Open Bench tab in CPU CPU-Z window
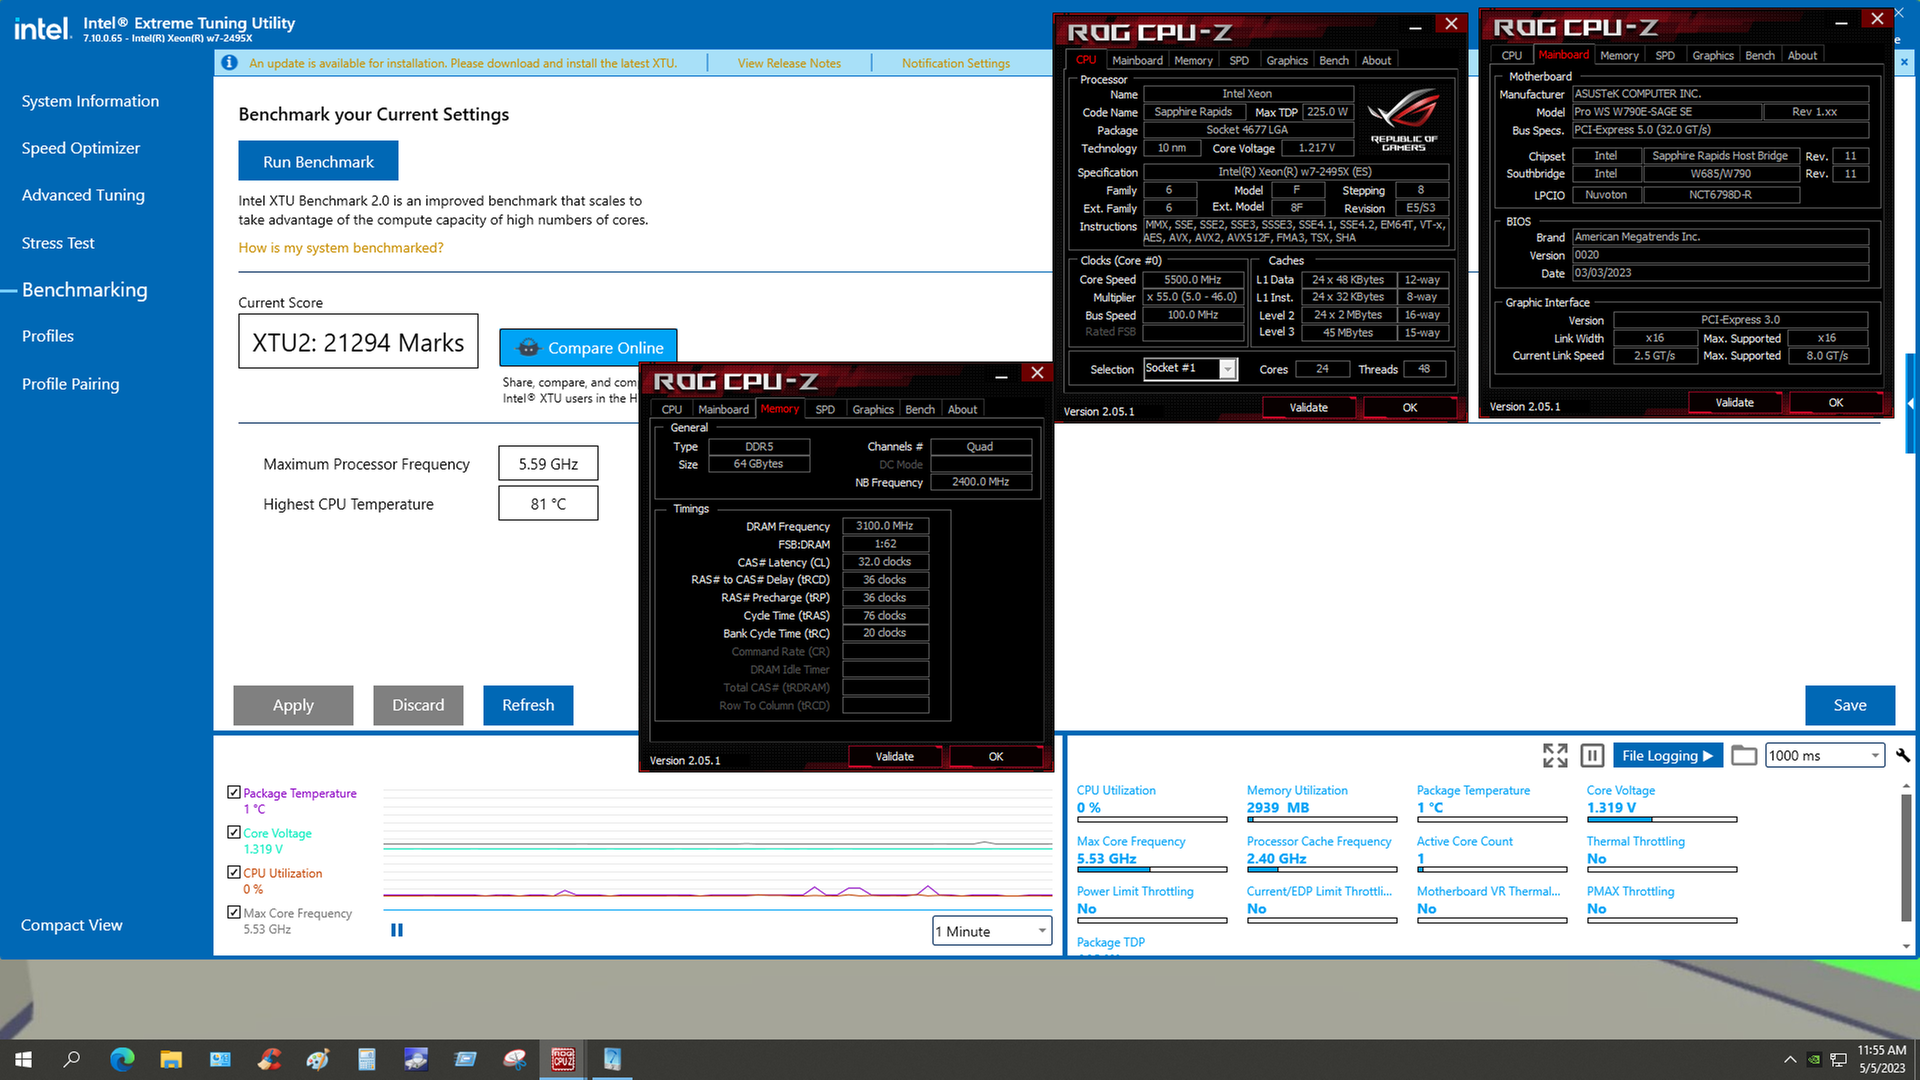 [1334, 60]
